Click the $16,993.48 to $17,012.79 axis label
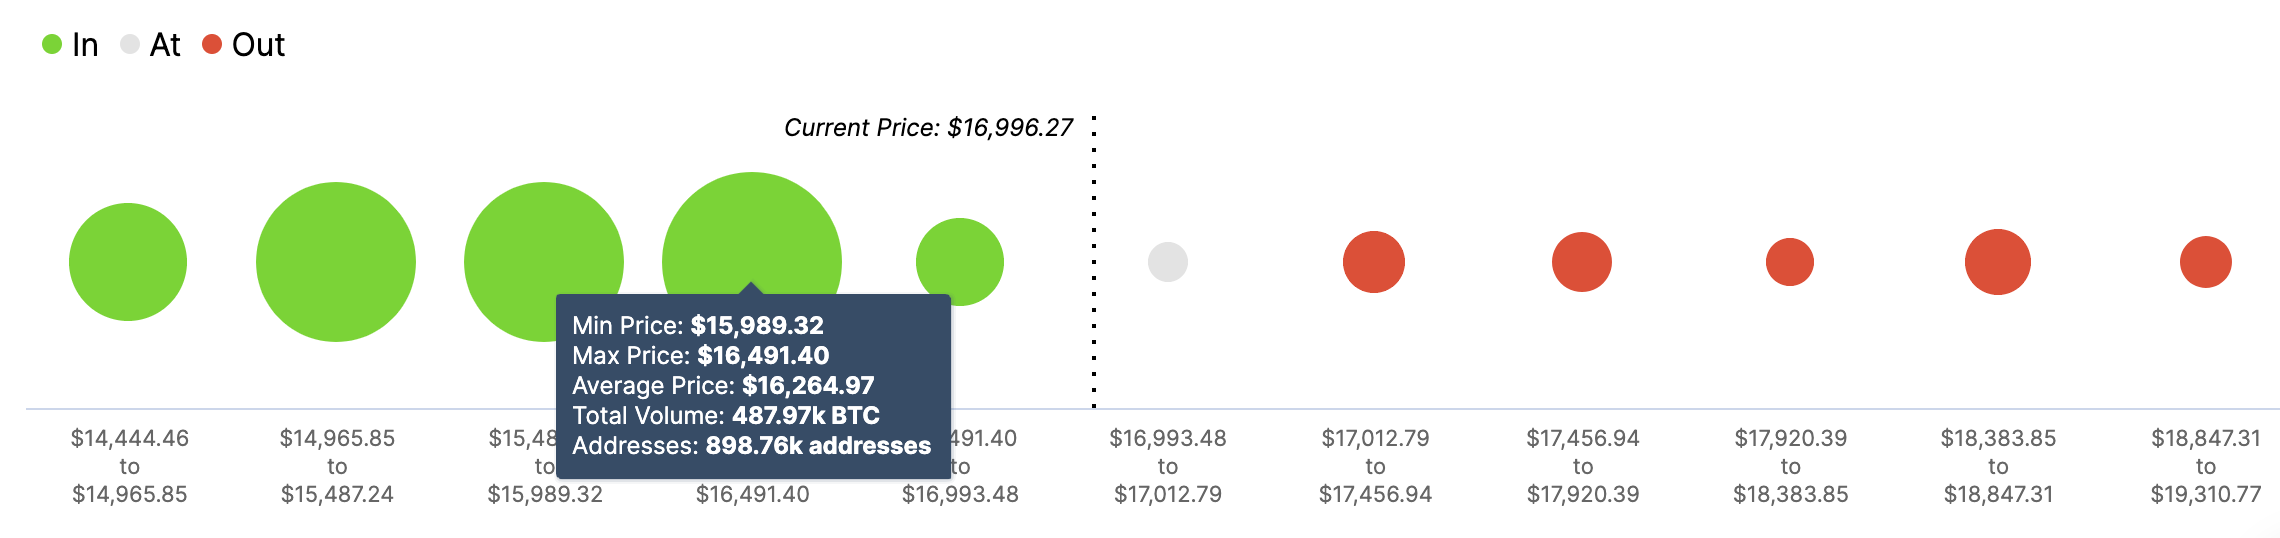The image size is (2280, 538). coord(1168,466)
